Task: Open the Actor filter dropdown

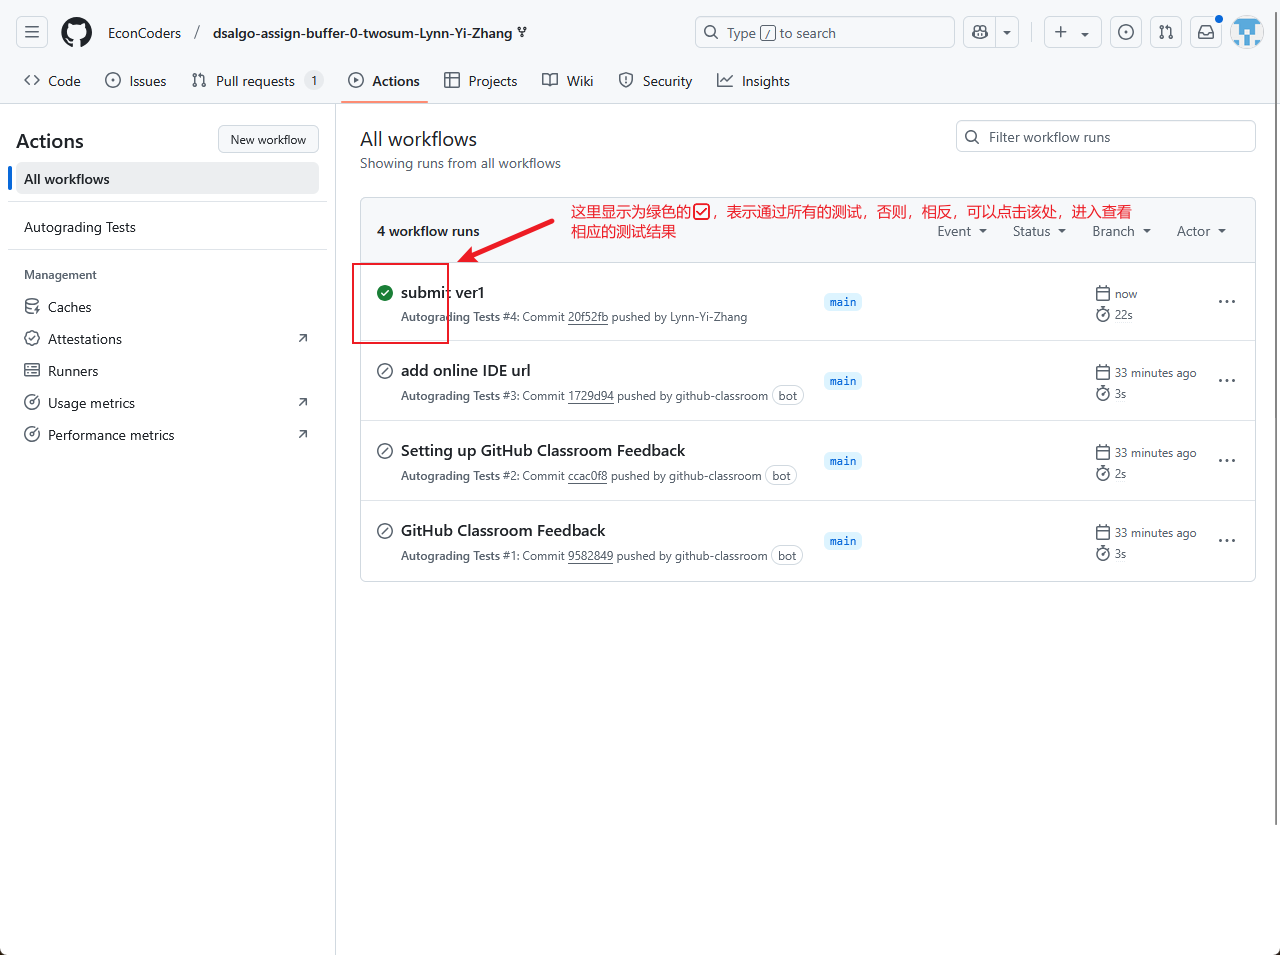Action: (1200, 231)
